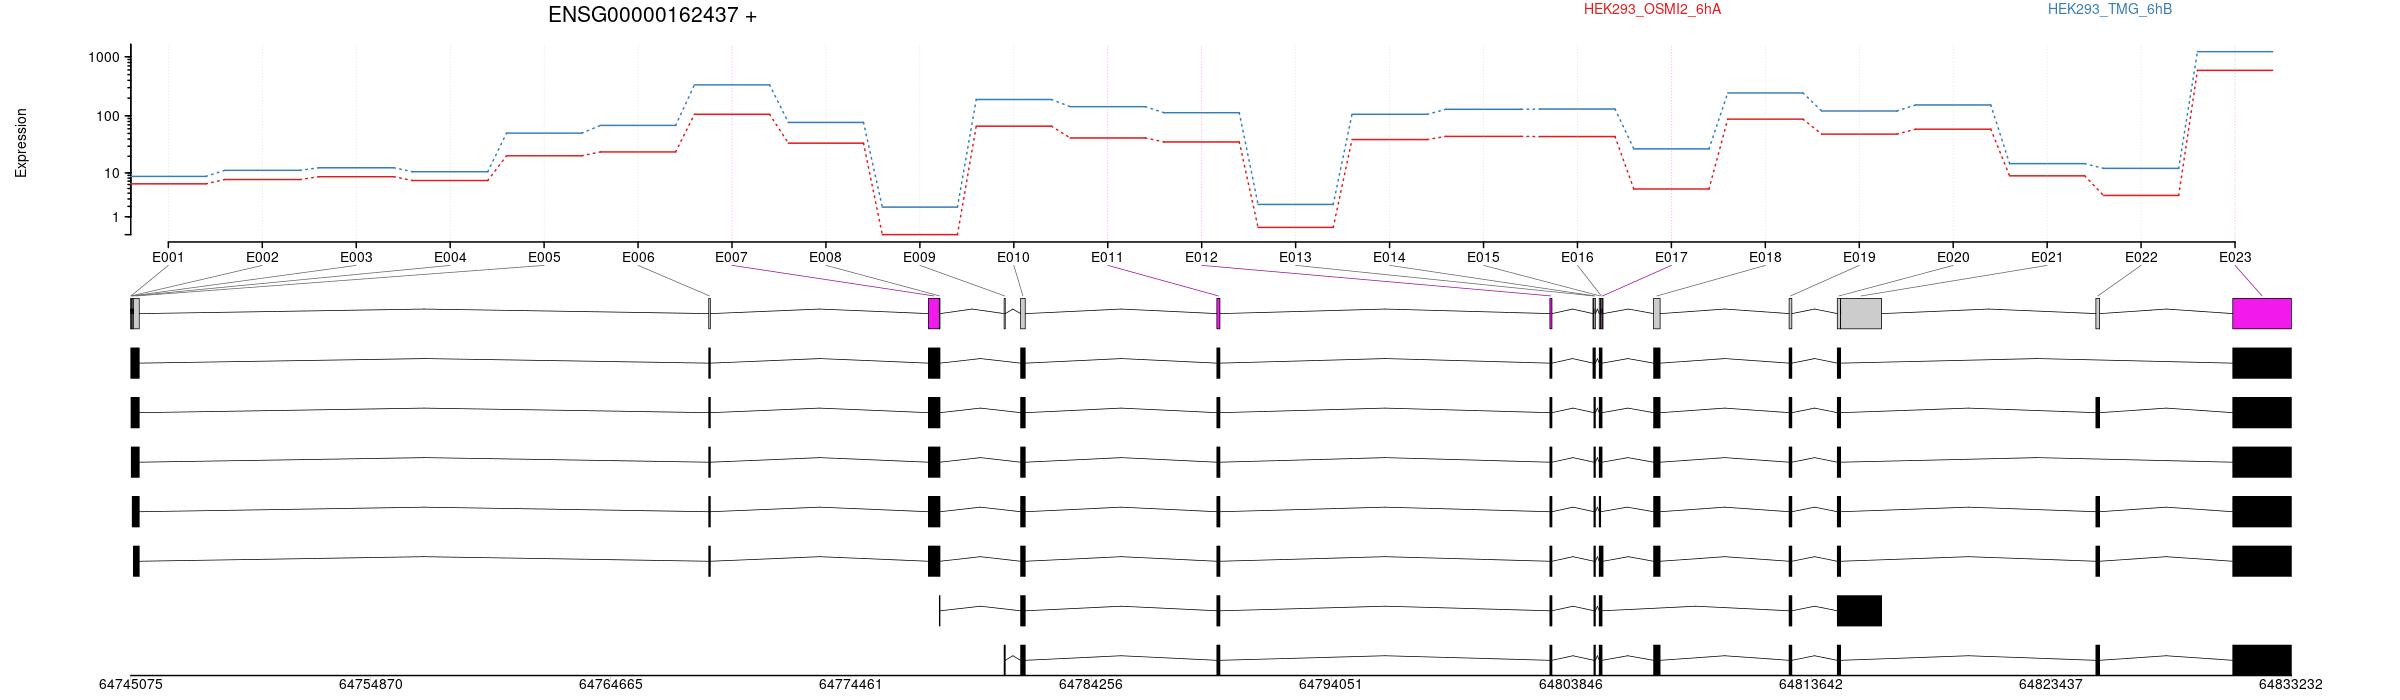
Task: Click the 1 expression axis tick
Action: 116,217
